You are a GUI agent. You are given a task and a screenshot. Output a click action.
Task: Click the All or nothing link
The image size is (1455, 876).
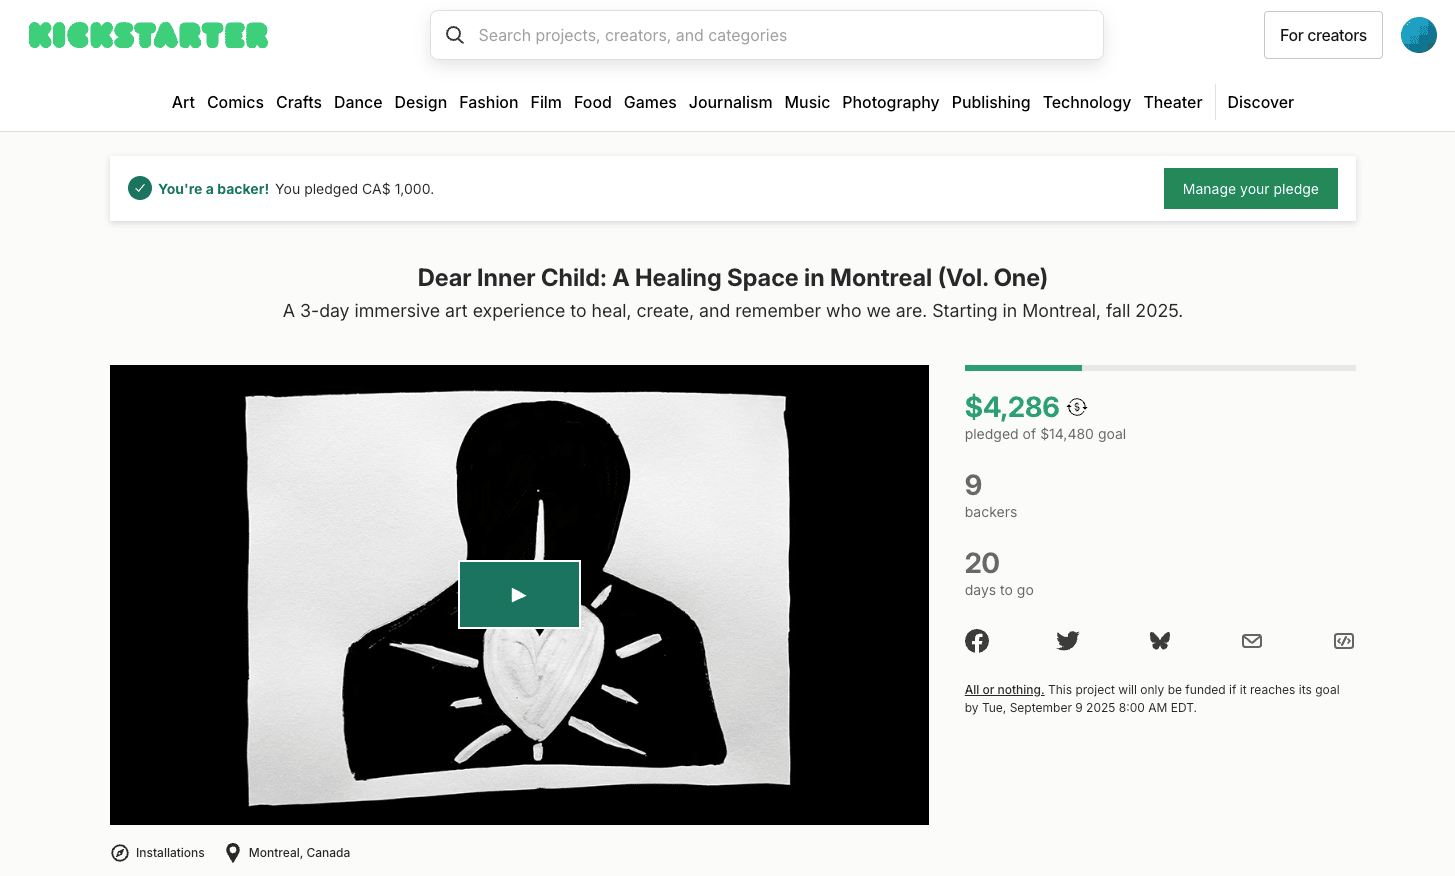point(1004,690)
